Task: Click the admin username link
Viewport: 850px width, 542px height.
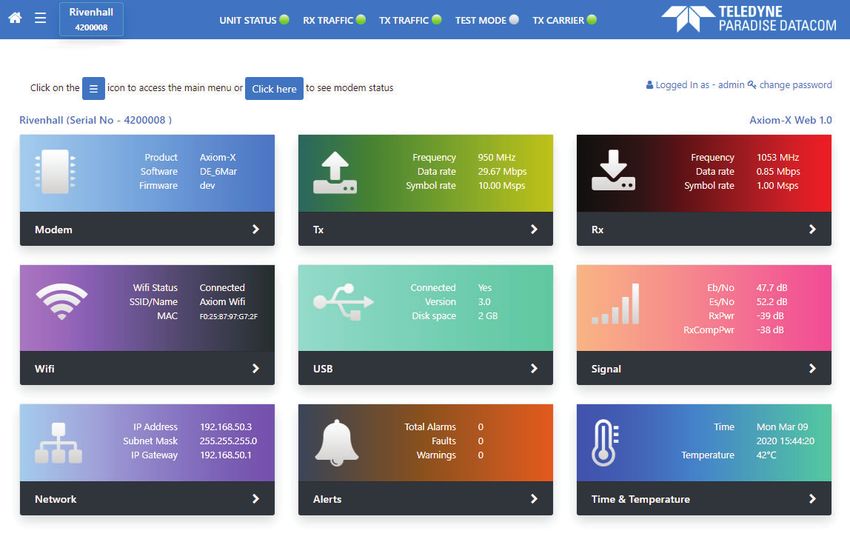Action: pyautogui.click(x=731, y=85)
